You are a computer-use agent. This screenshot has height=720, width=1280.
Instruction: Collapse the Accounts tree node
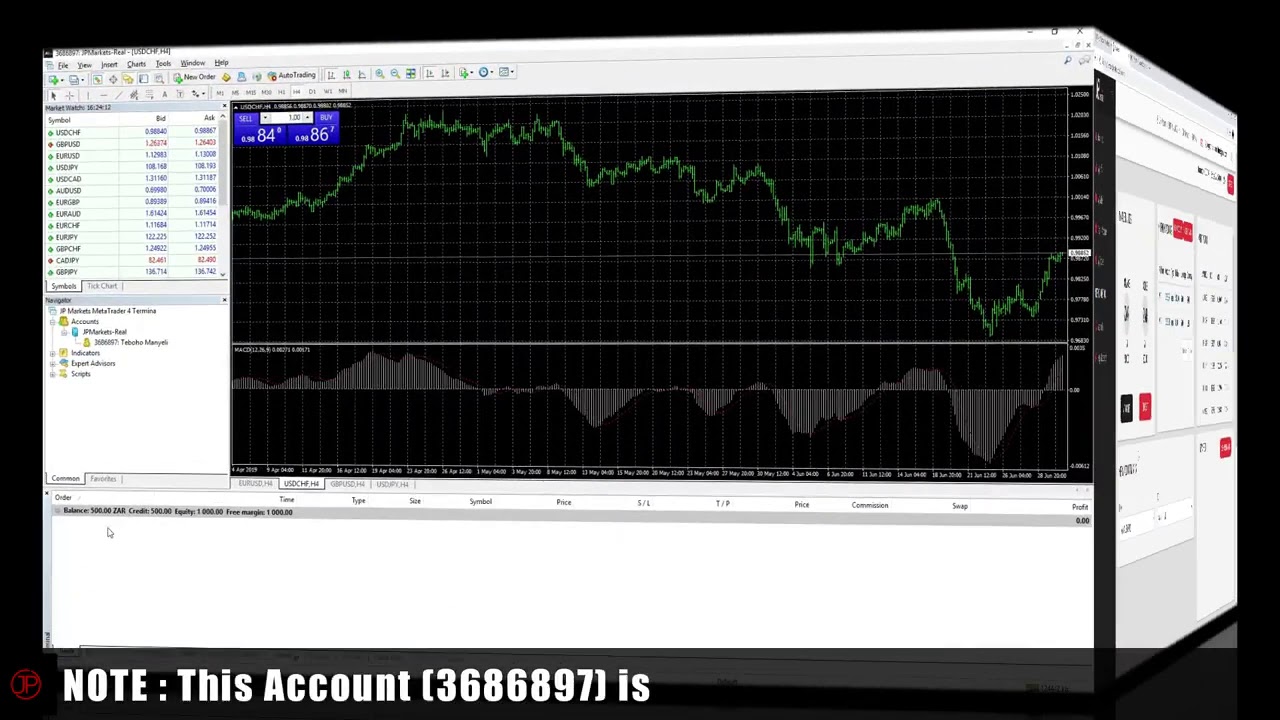coord(53,321)
